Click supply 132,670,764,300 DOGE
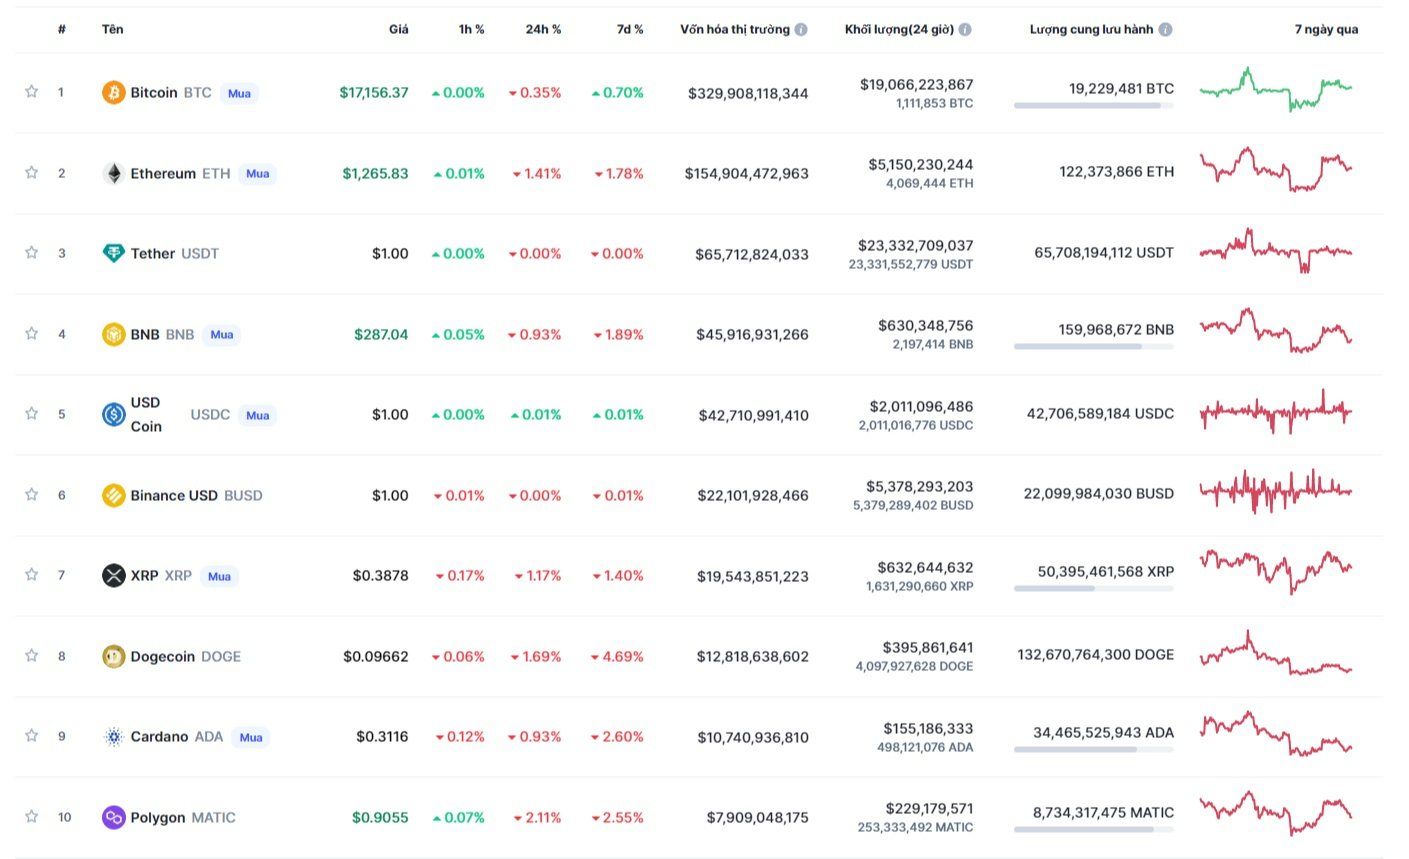Viewport: 1409px width, 859px height. (x=1096, y=654)
